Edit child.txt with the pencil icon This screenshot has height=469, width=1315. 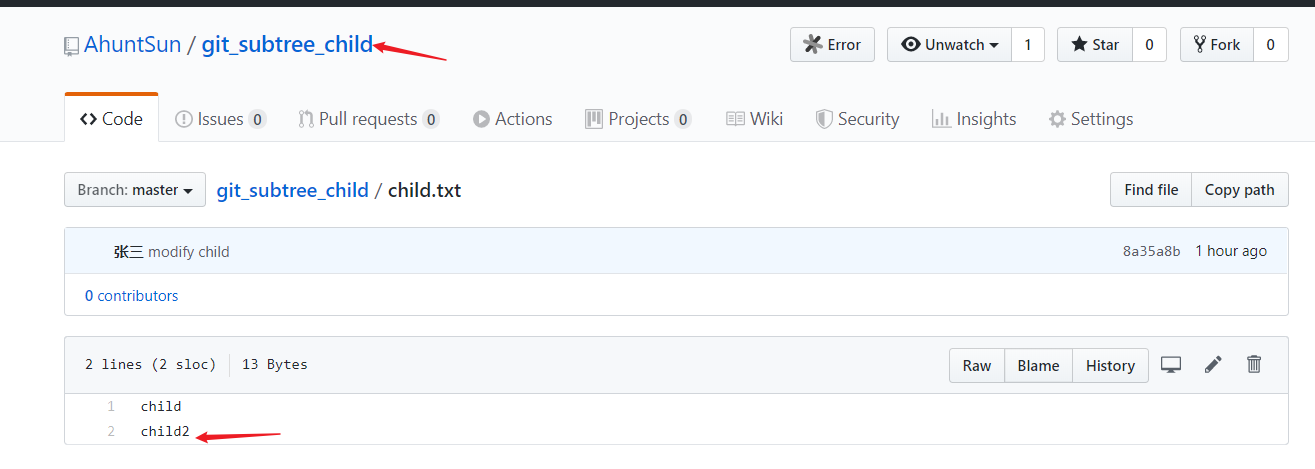pyautogui.click(x=1213, y=365)
